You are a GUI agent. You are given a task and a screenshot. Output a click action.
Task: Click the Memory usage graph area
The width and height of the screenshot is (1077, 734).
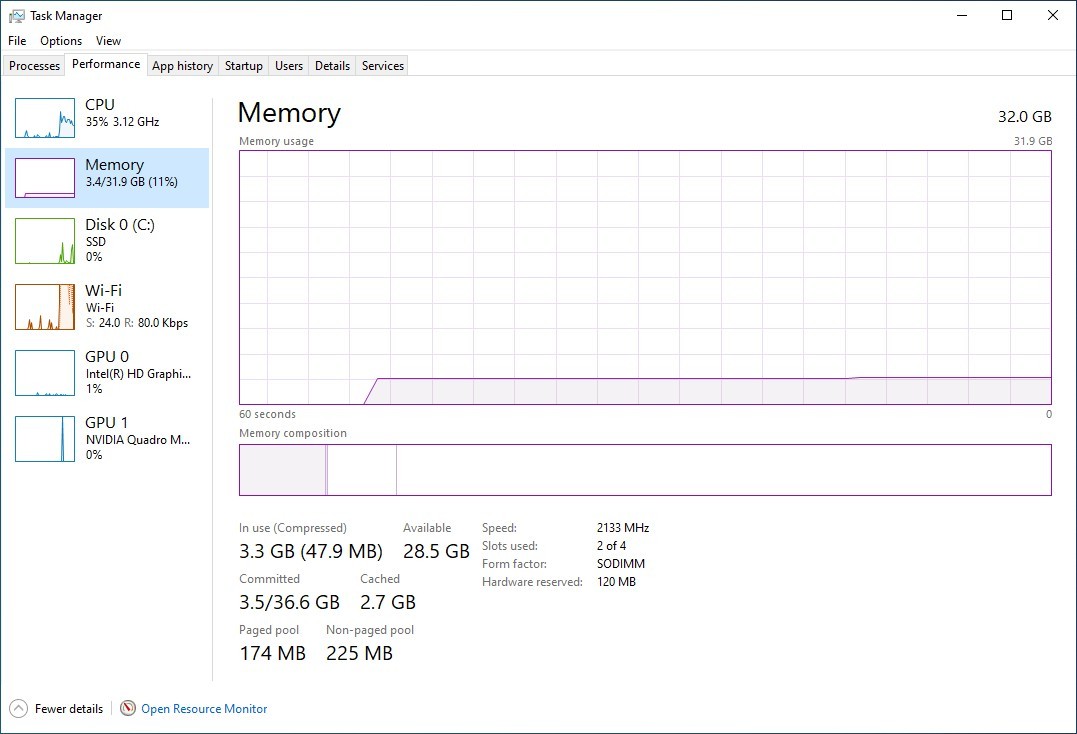pos(645,277)
